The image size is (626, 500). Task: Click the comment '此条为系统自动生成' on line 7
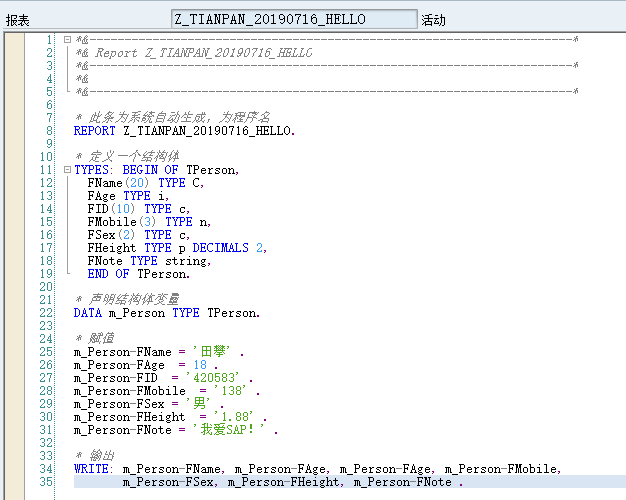click(173, 117)
